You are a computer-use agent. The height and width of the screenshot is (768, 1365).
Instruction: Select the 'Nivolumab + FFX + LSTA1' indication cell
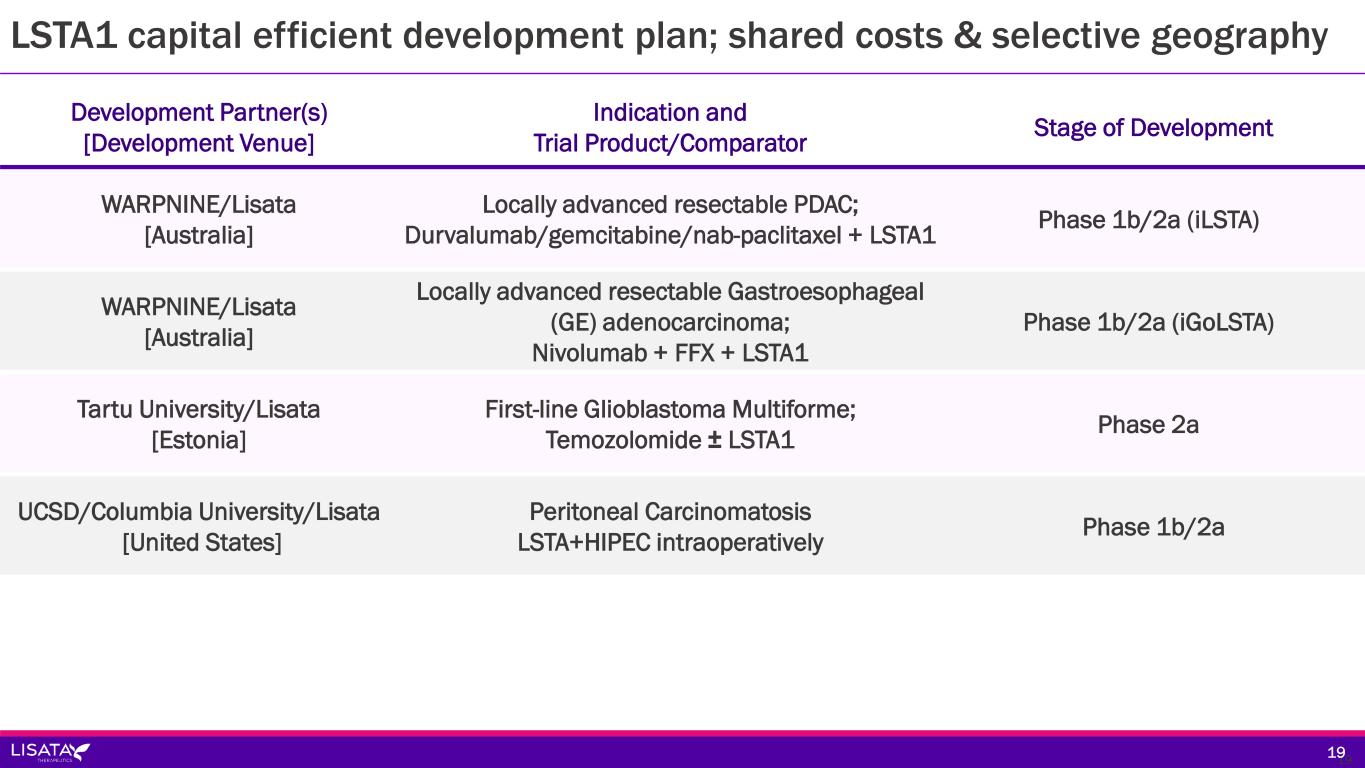[669, 353]
